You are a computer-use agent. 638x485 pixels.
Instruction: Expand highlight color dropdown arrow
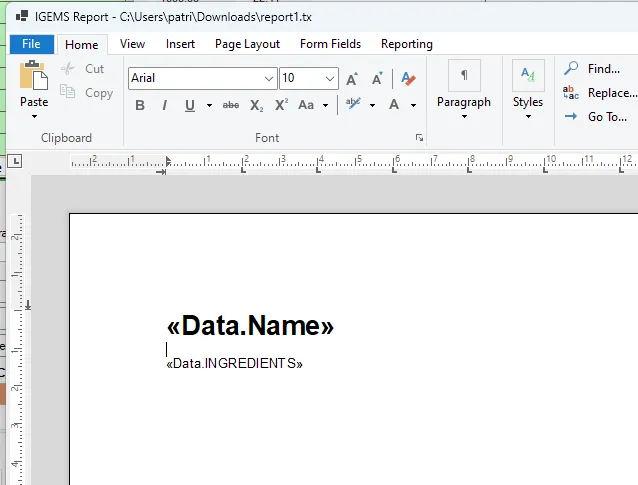(x=372, y=105)
